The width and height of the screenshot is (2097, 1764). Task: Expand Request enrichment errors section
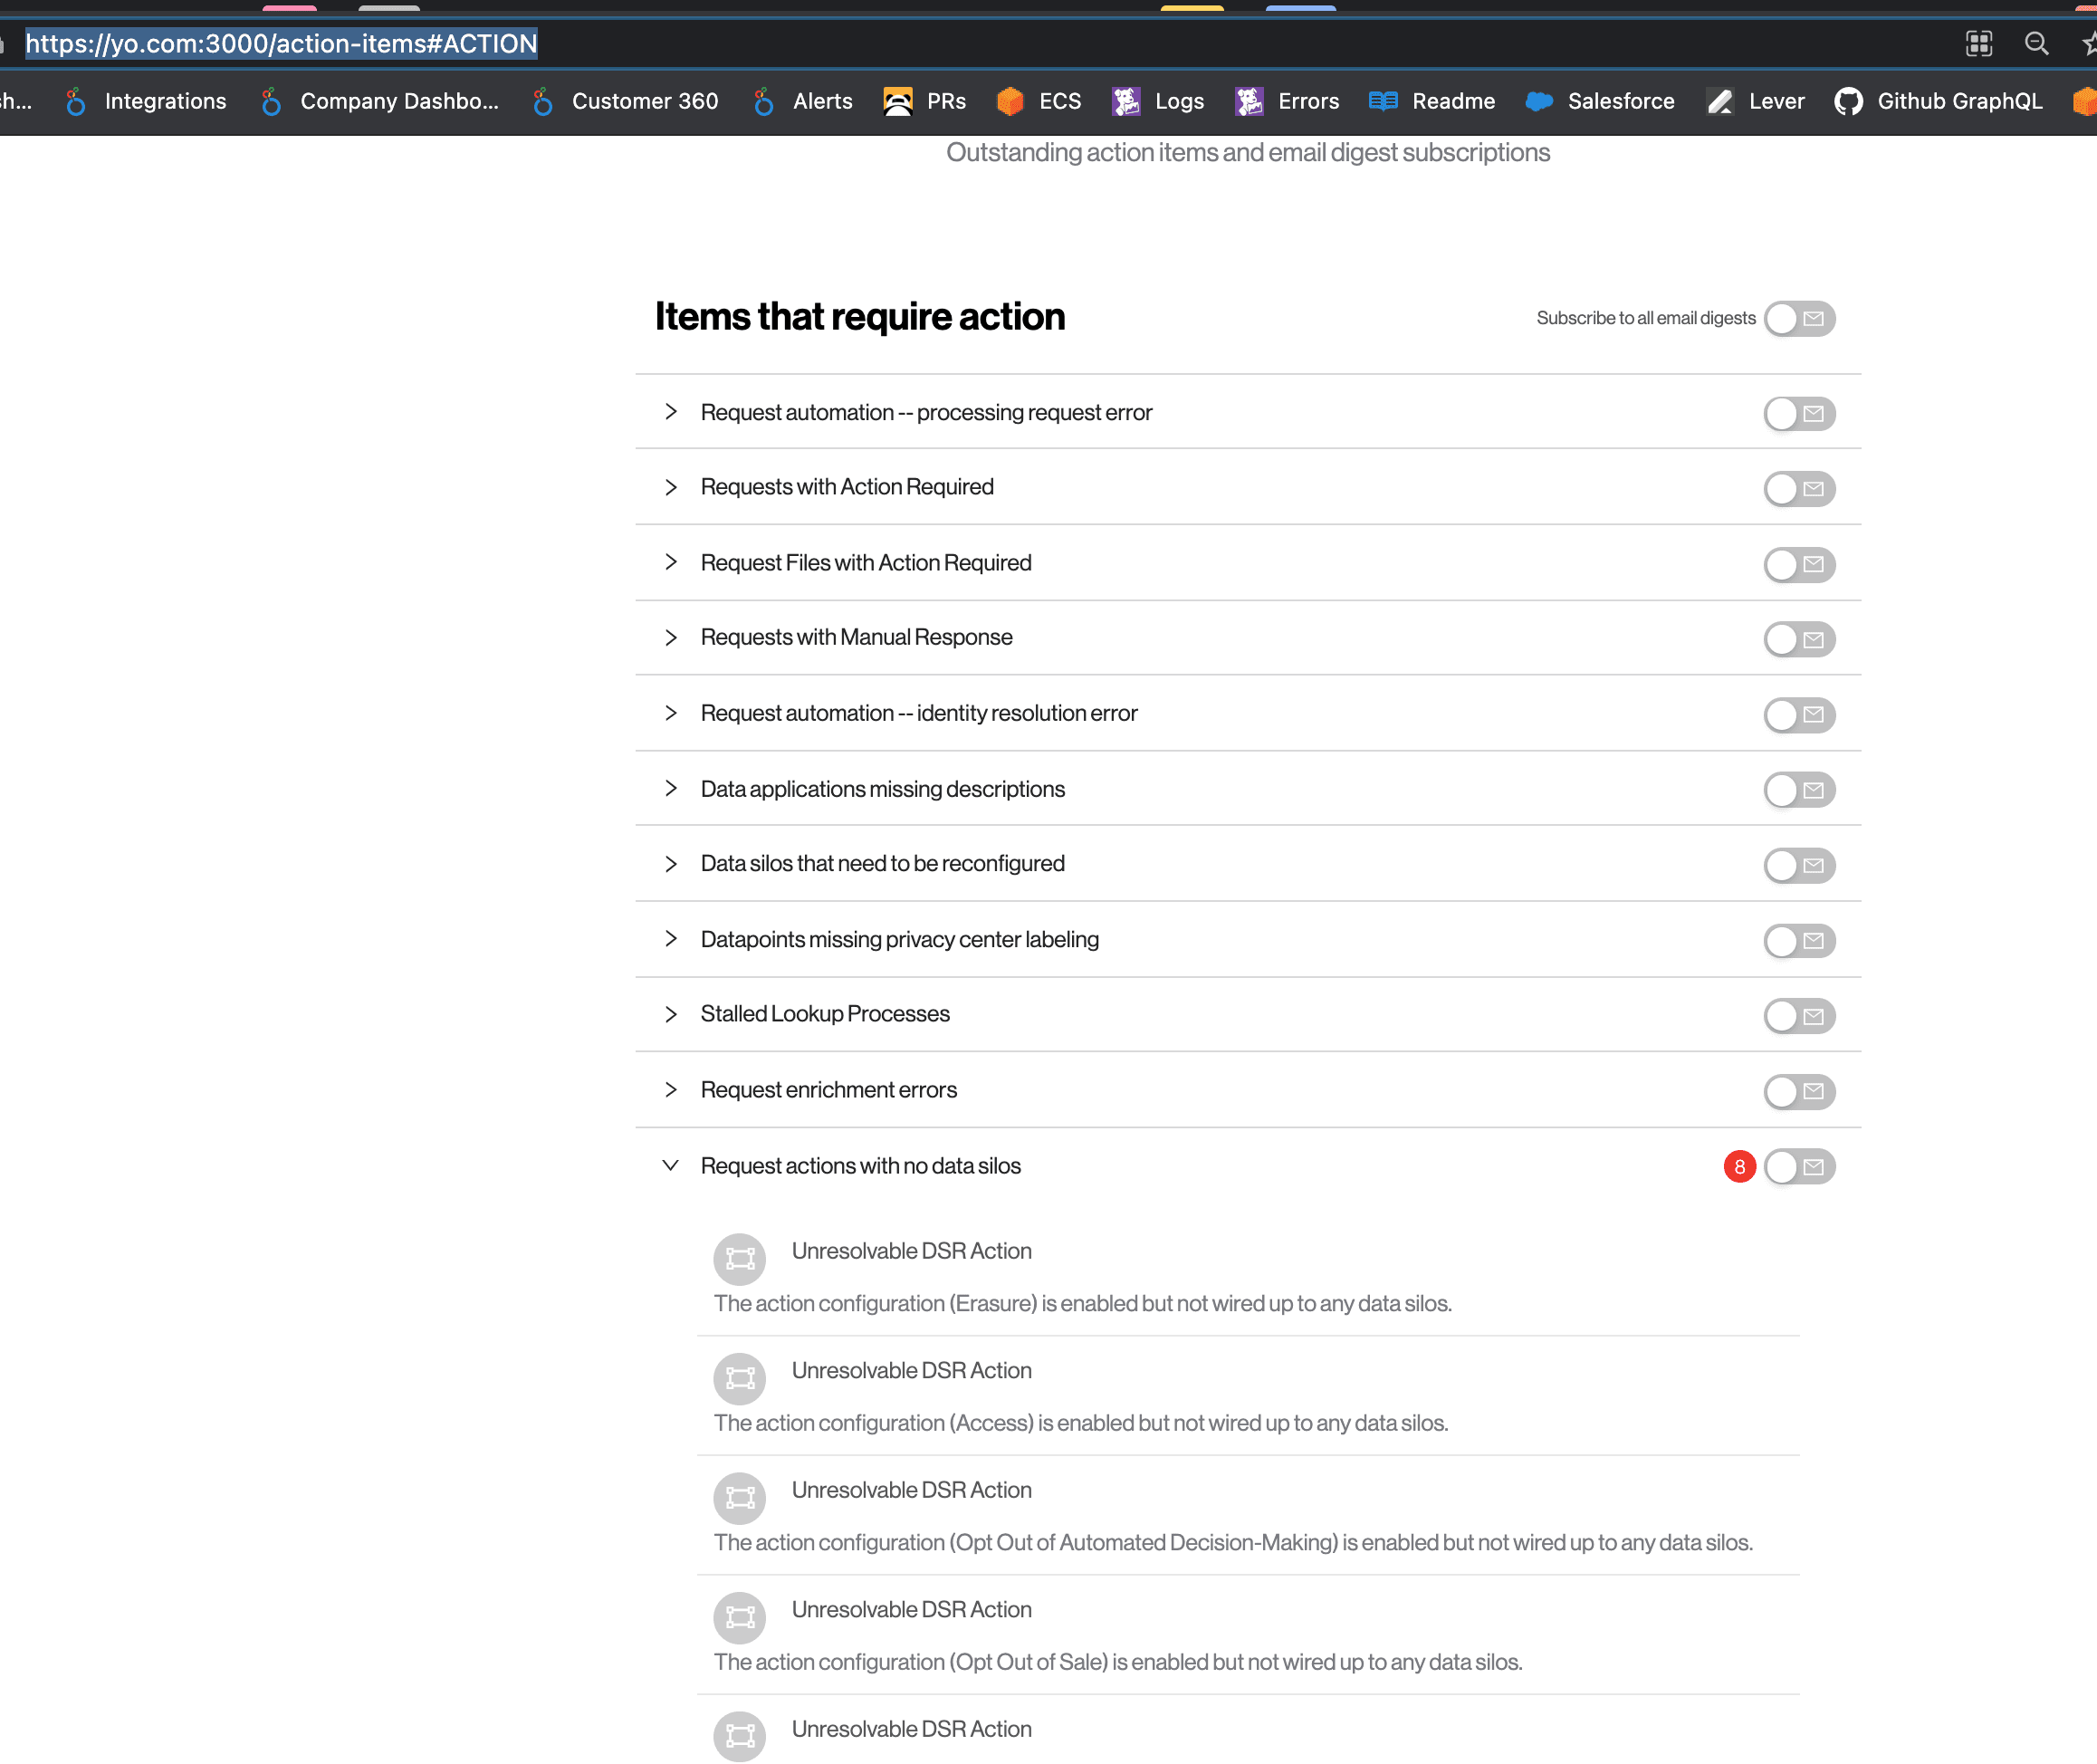tap(670, 1090)
